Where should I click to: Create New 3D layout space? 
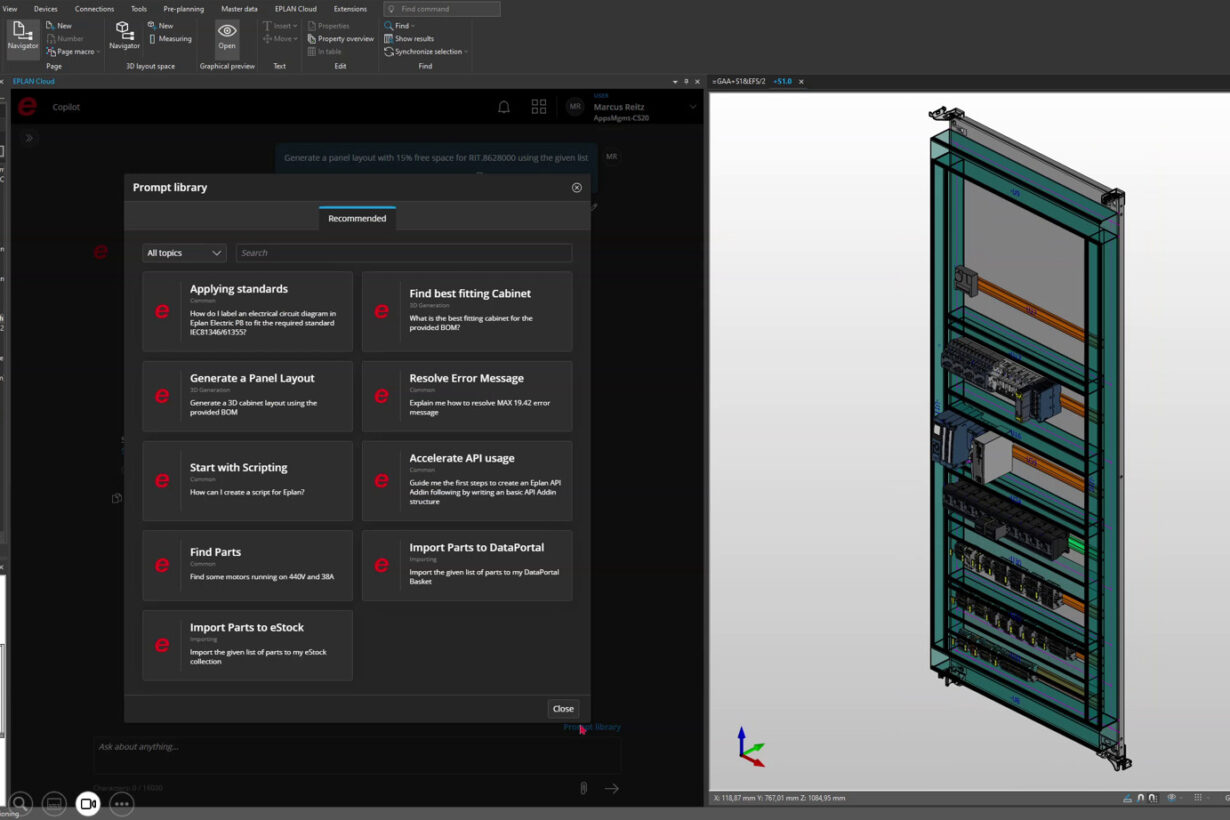coord(160,25)
